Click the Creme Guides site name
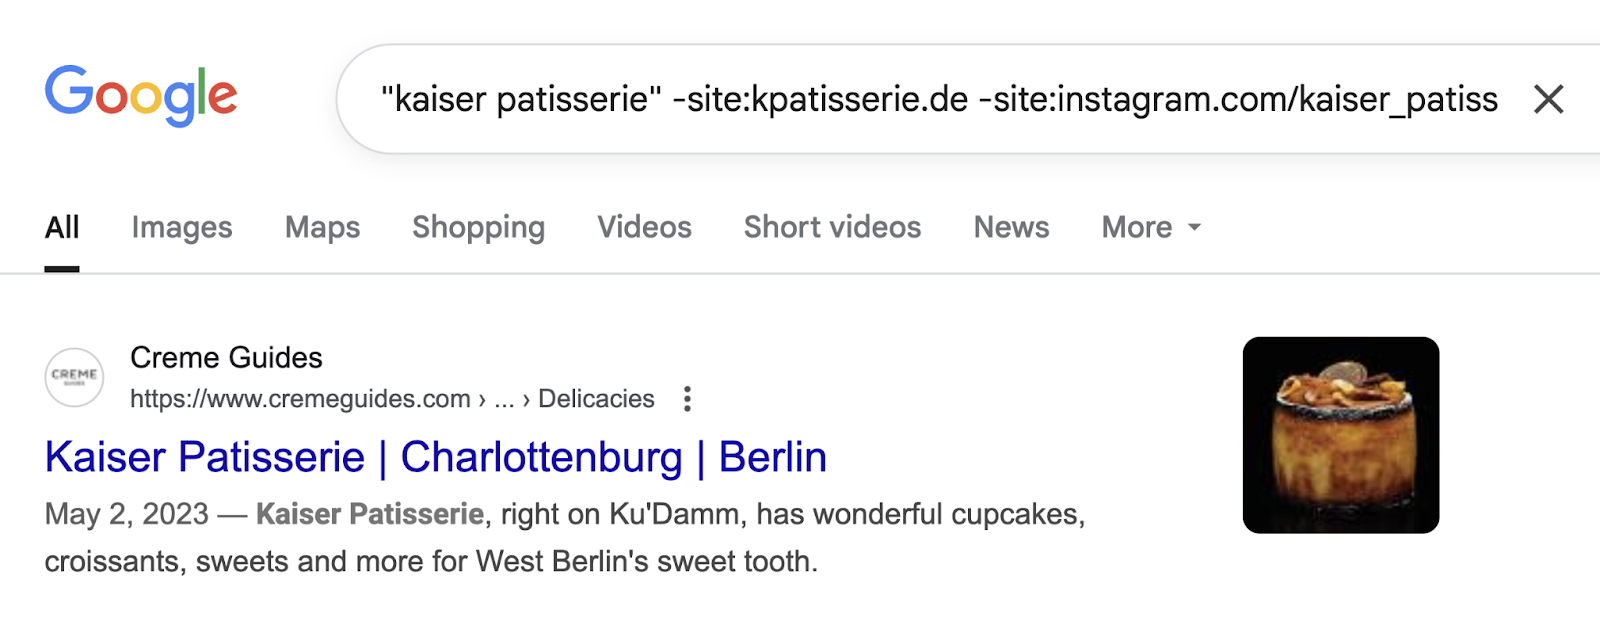This screenshot has height=641, width=1600. pyautogui.click(x=226, y=358)
